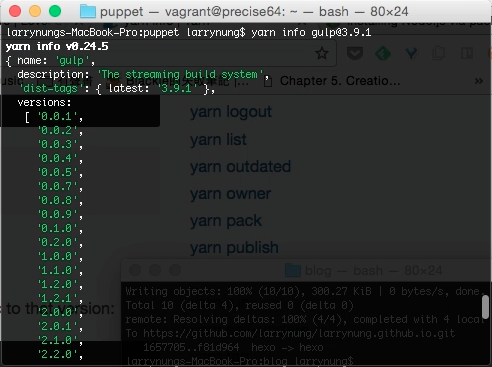Screen dimensions: 492x367
Task: Click the bookmark star icon in address bar
Action: click(x=322, y=53)
